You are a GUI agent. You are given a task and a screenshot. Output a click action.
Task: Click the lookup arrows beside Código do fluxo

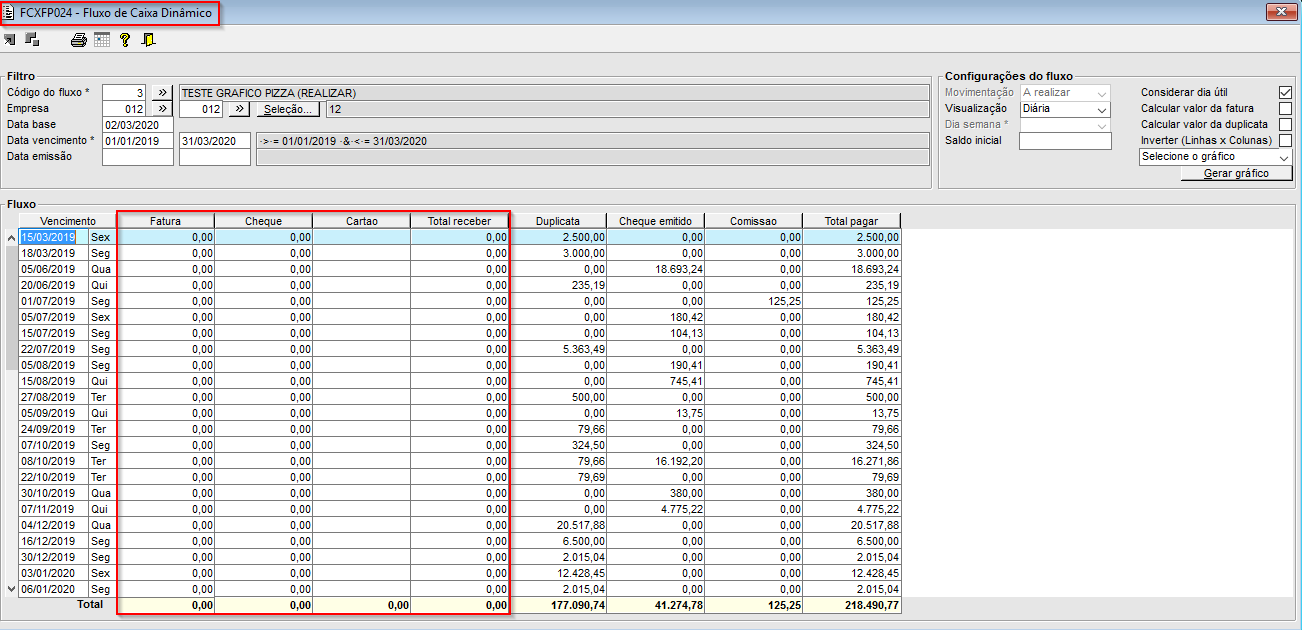[x=163, y=93]
